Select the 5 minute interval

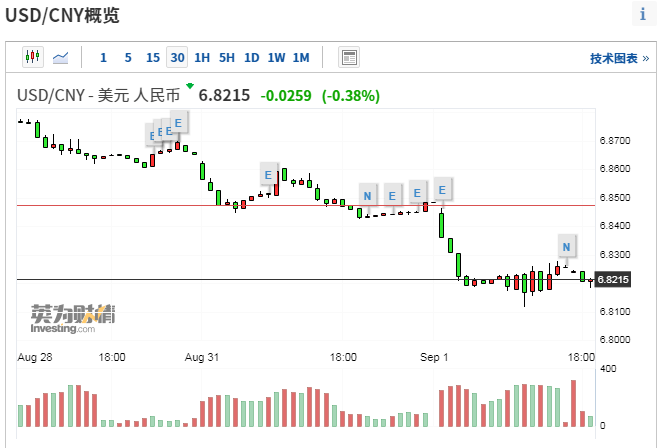128,57
